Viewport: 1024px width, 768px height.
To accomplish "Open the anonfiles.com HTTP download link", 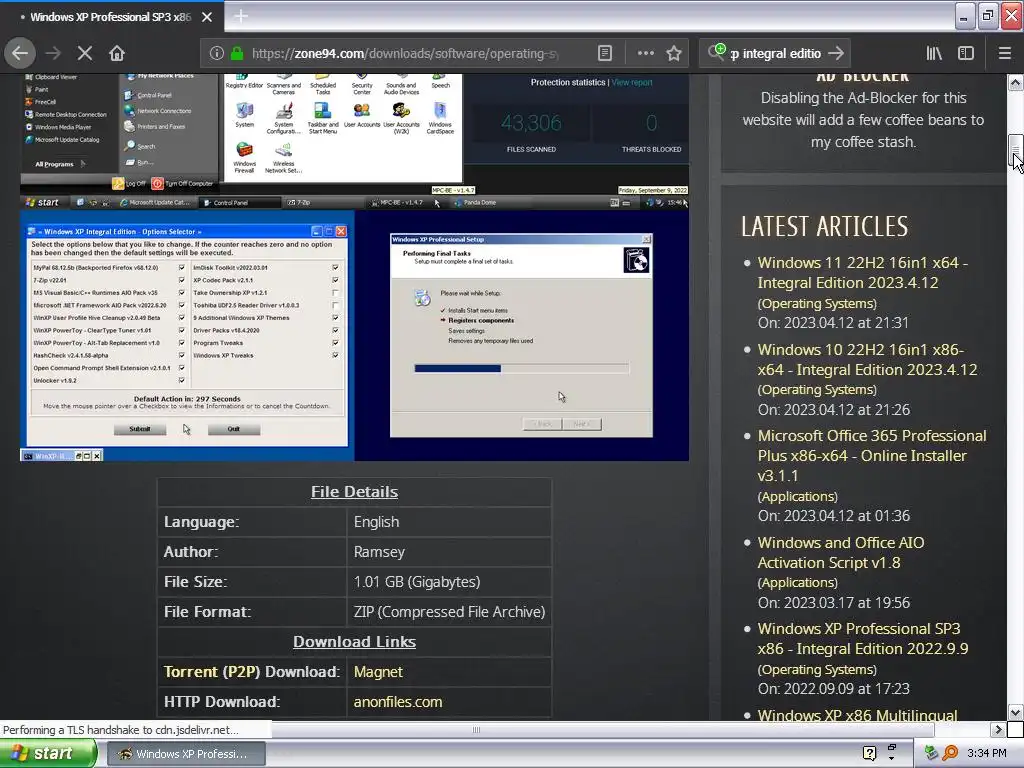I will (398, 702).
